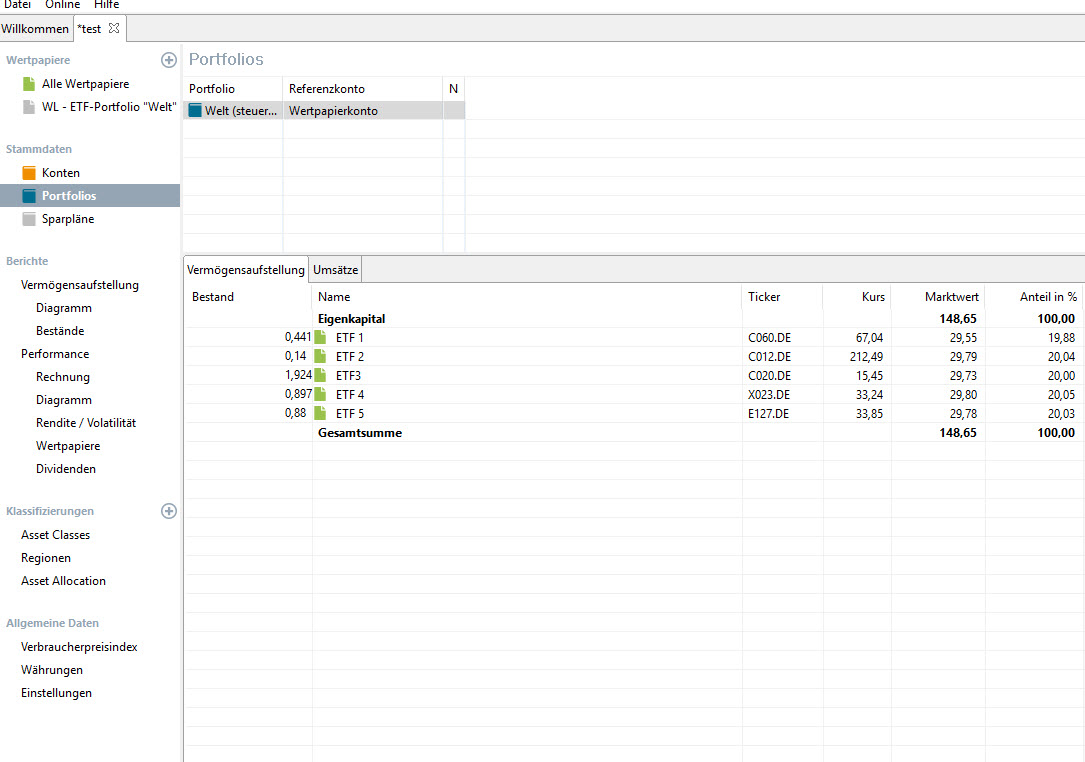Image resolution: width=1085 pixels, height=762 pixels.
Task: Click the green icon beside ETF 1
Action: (x=321, y=338)
